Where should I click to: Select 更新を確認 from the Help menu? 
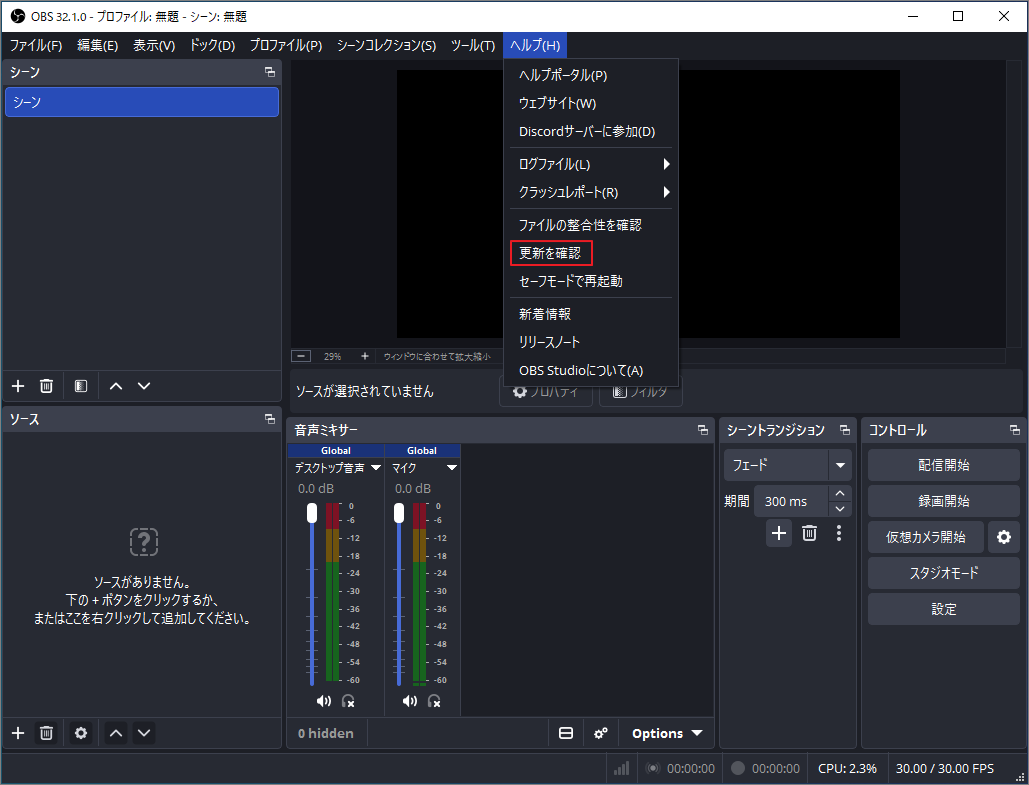click(550, 252)
